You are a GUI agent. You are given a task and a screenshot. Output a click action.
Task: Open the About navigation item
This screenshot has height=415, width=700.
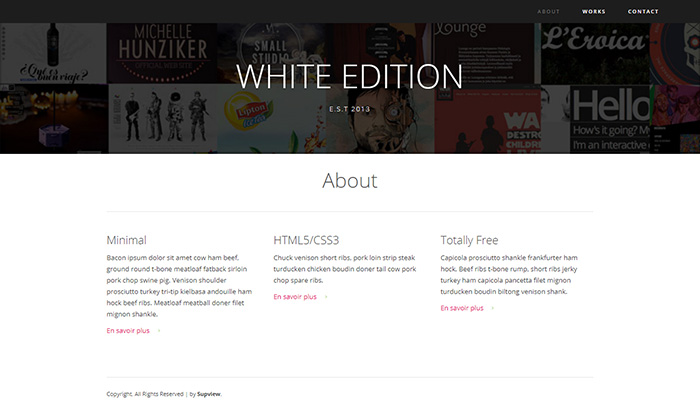coord(548,12)
